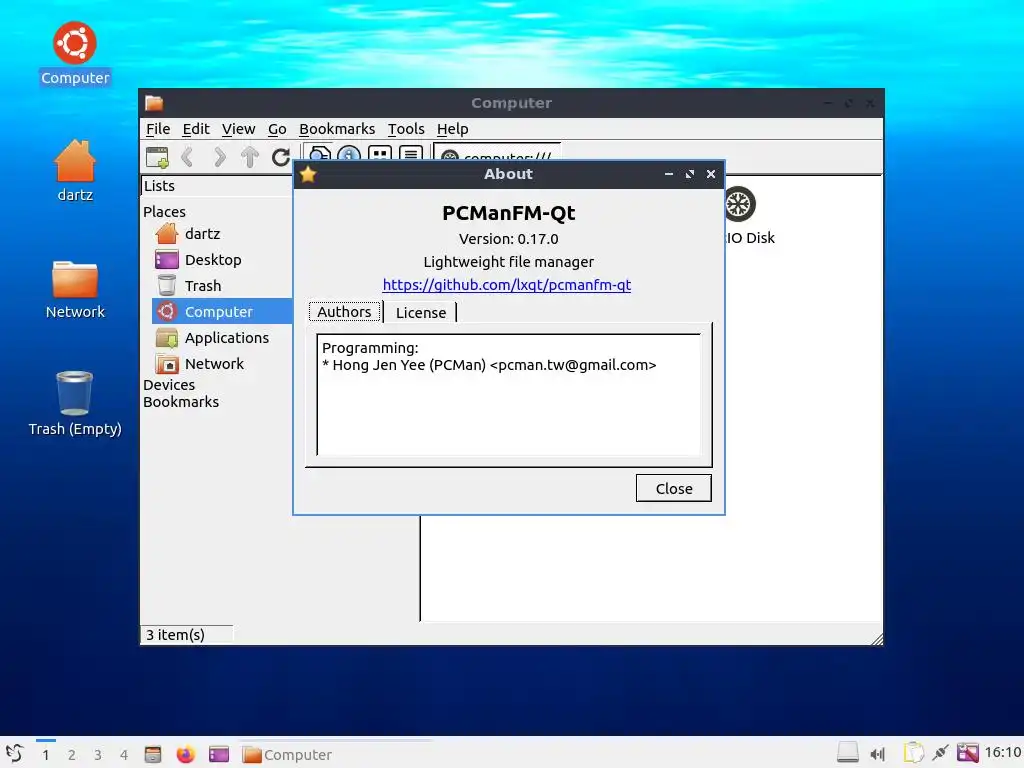Image resolution: width=1024 pixels, height=768 pixels.
Task: Open the removable media tray icon
Action: tap(848, 753)
